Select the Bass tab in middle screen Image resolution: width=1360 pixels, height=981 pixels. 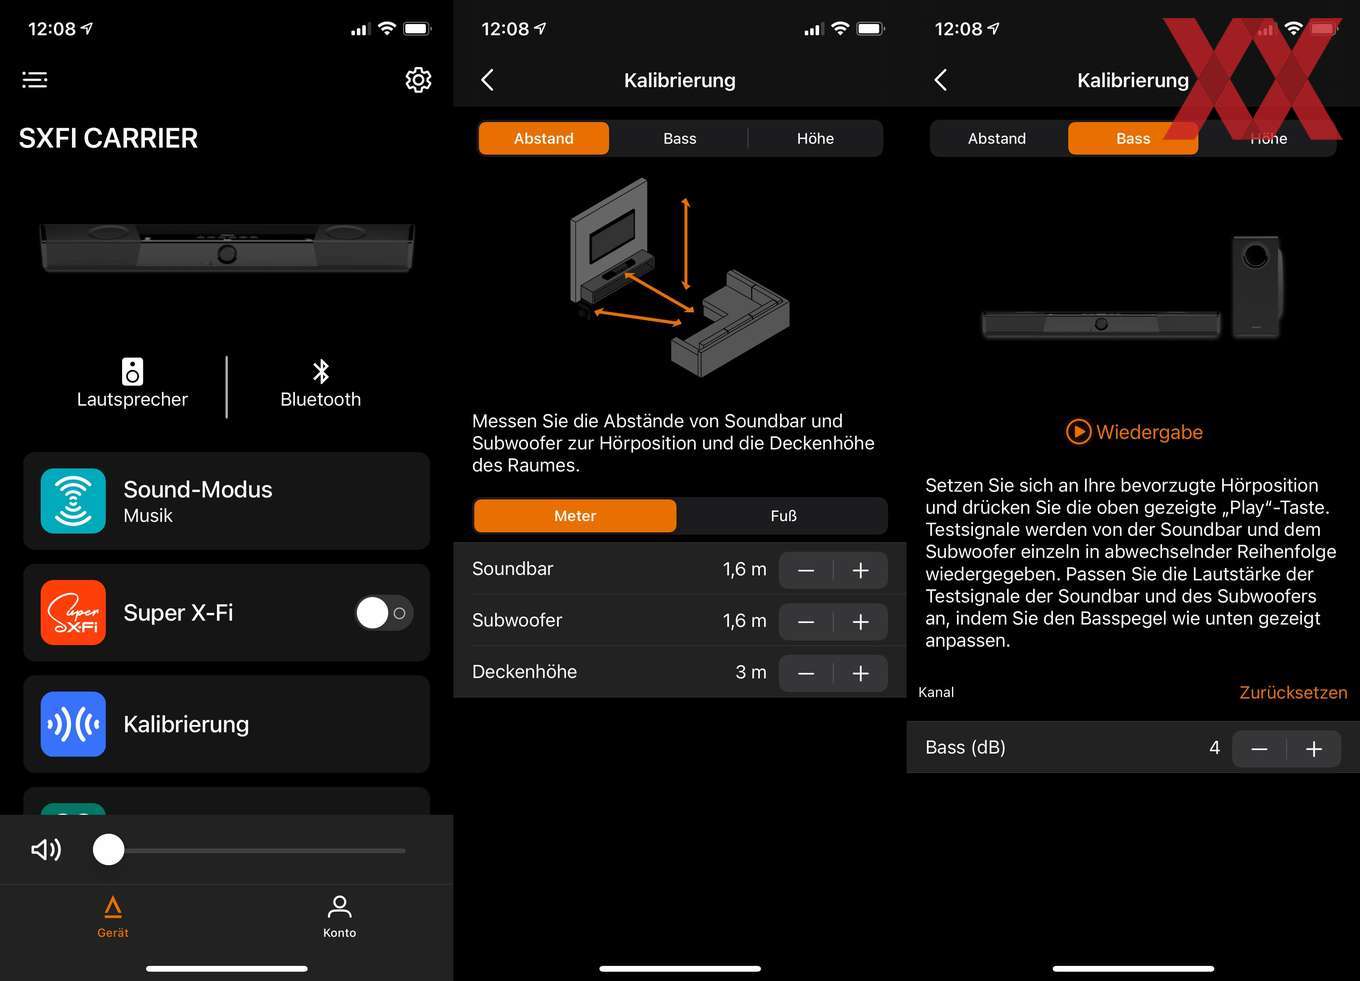680,138
